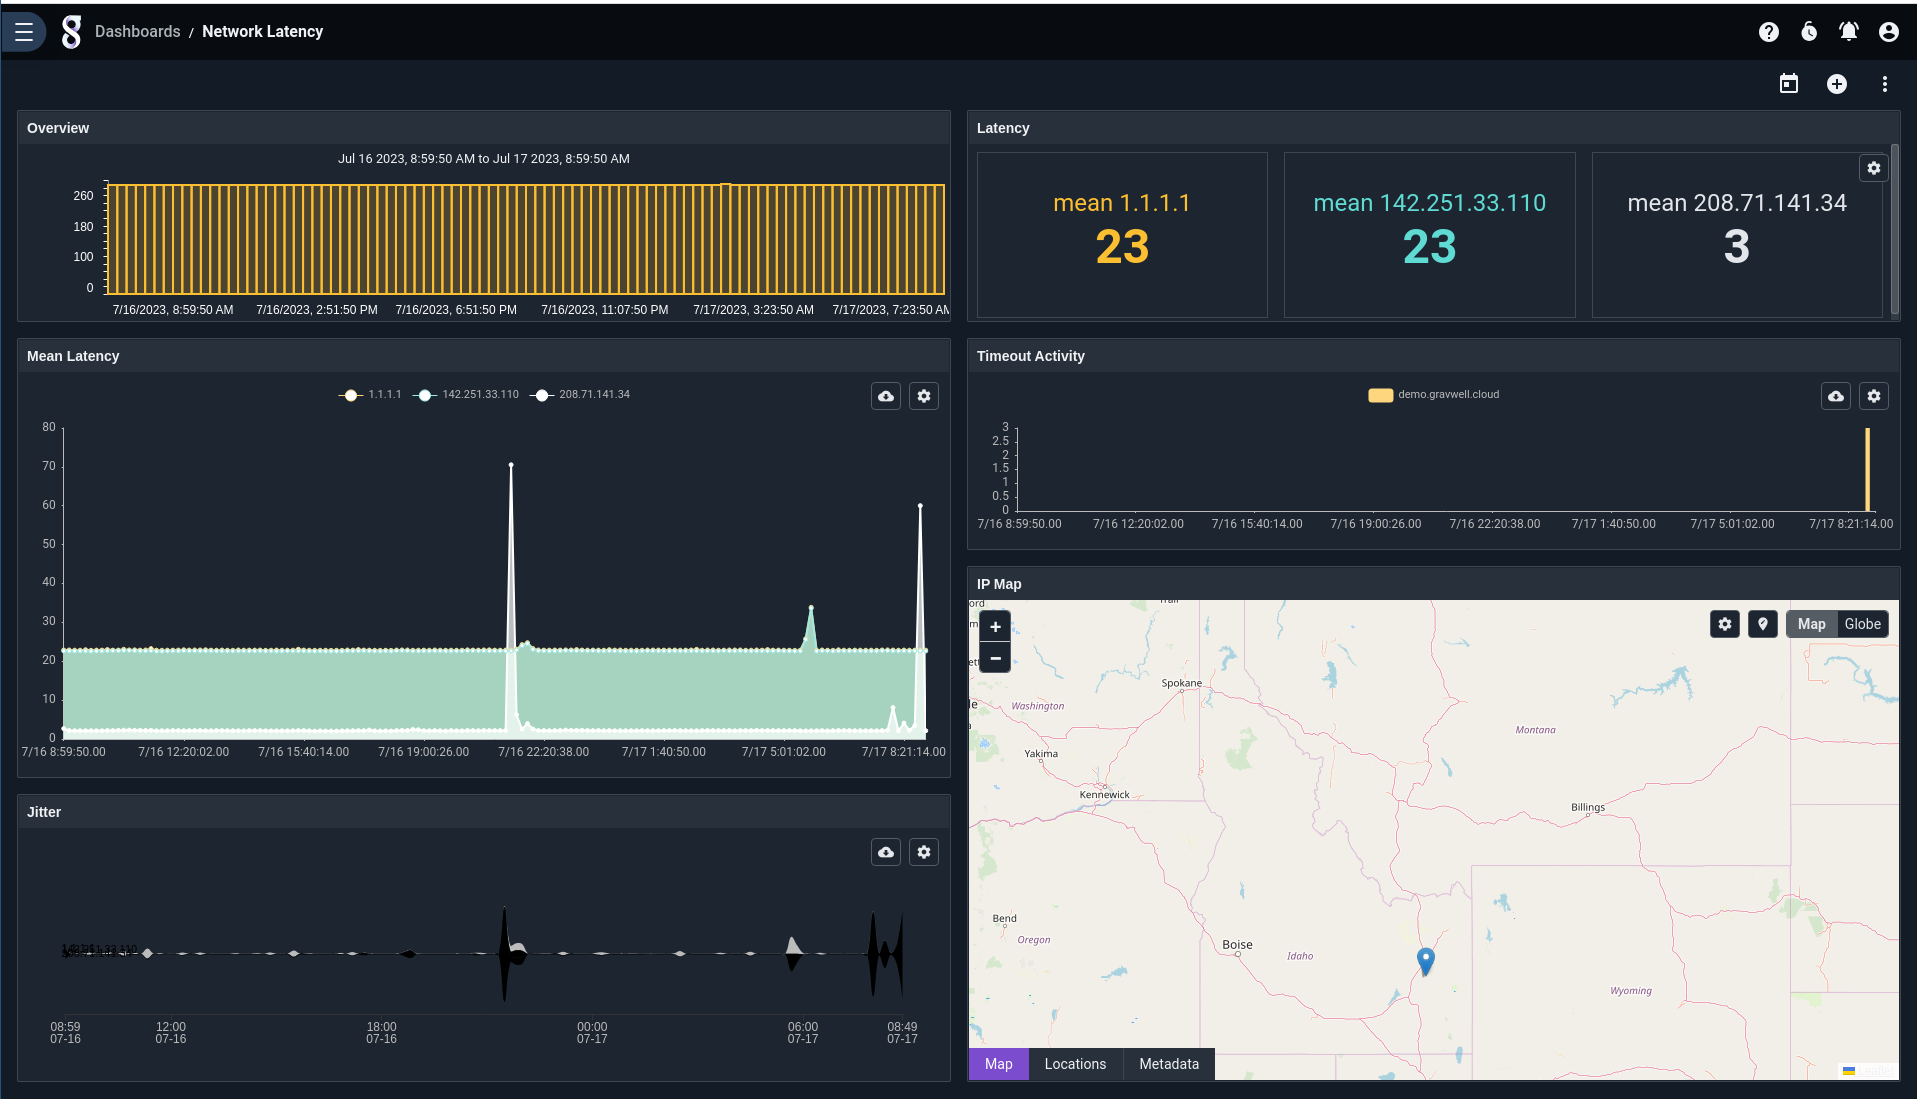Open Timeout Activity chart settings gear

tap(1873, 396)
